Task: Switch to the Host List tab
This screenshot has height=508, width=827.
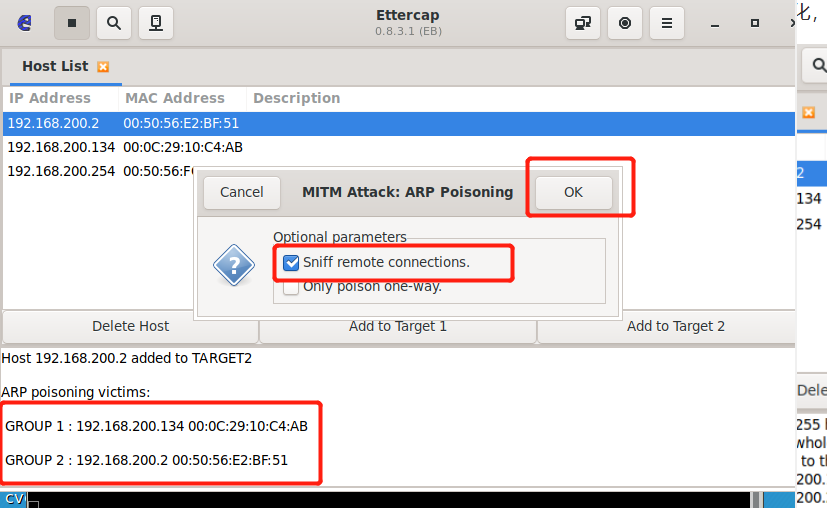Action: click(x=55, y=66)
